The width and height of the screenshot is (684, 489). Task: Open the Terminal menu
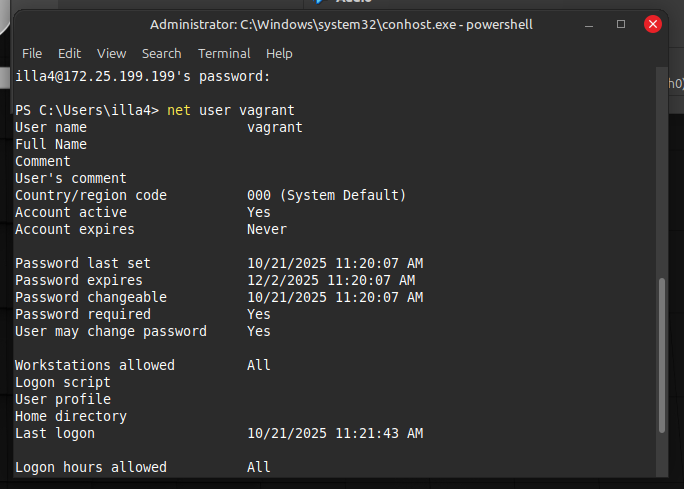[x=224, y=53]
